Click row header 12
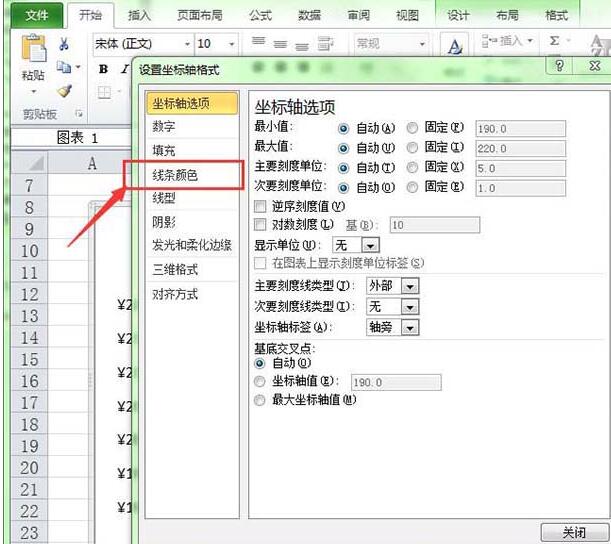 point(30,294)
